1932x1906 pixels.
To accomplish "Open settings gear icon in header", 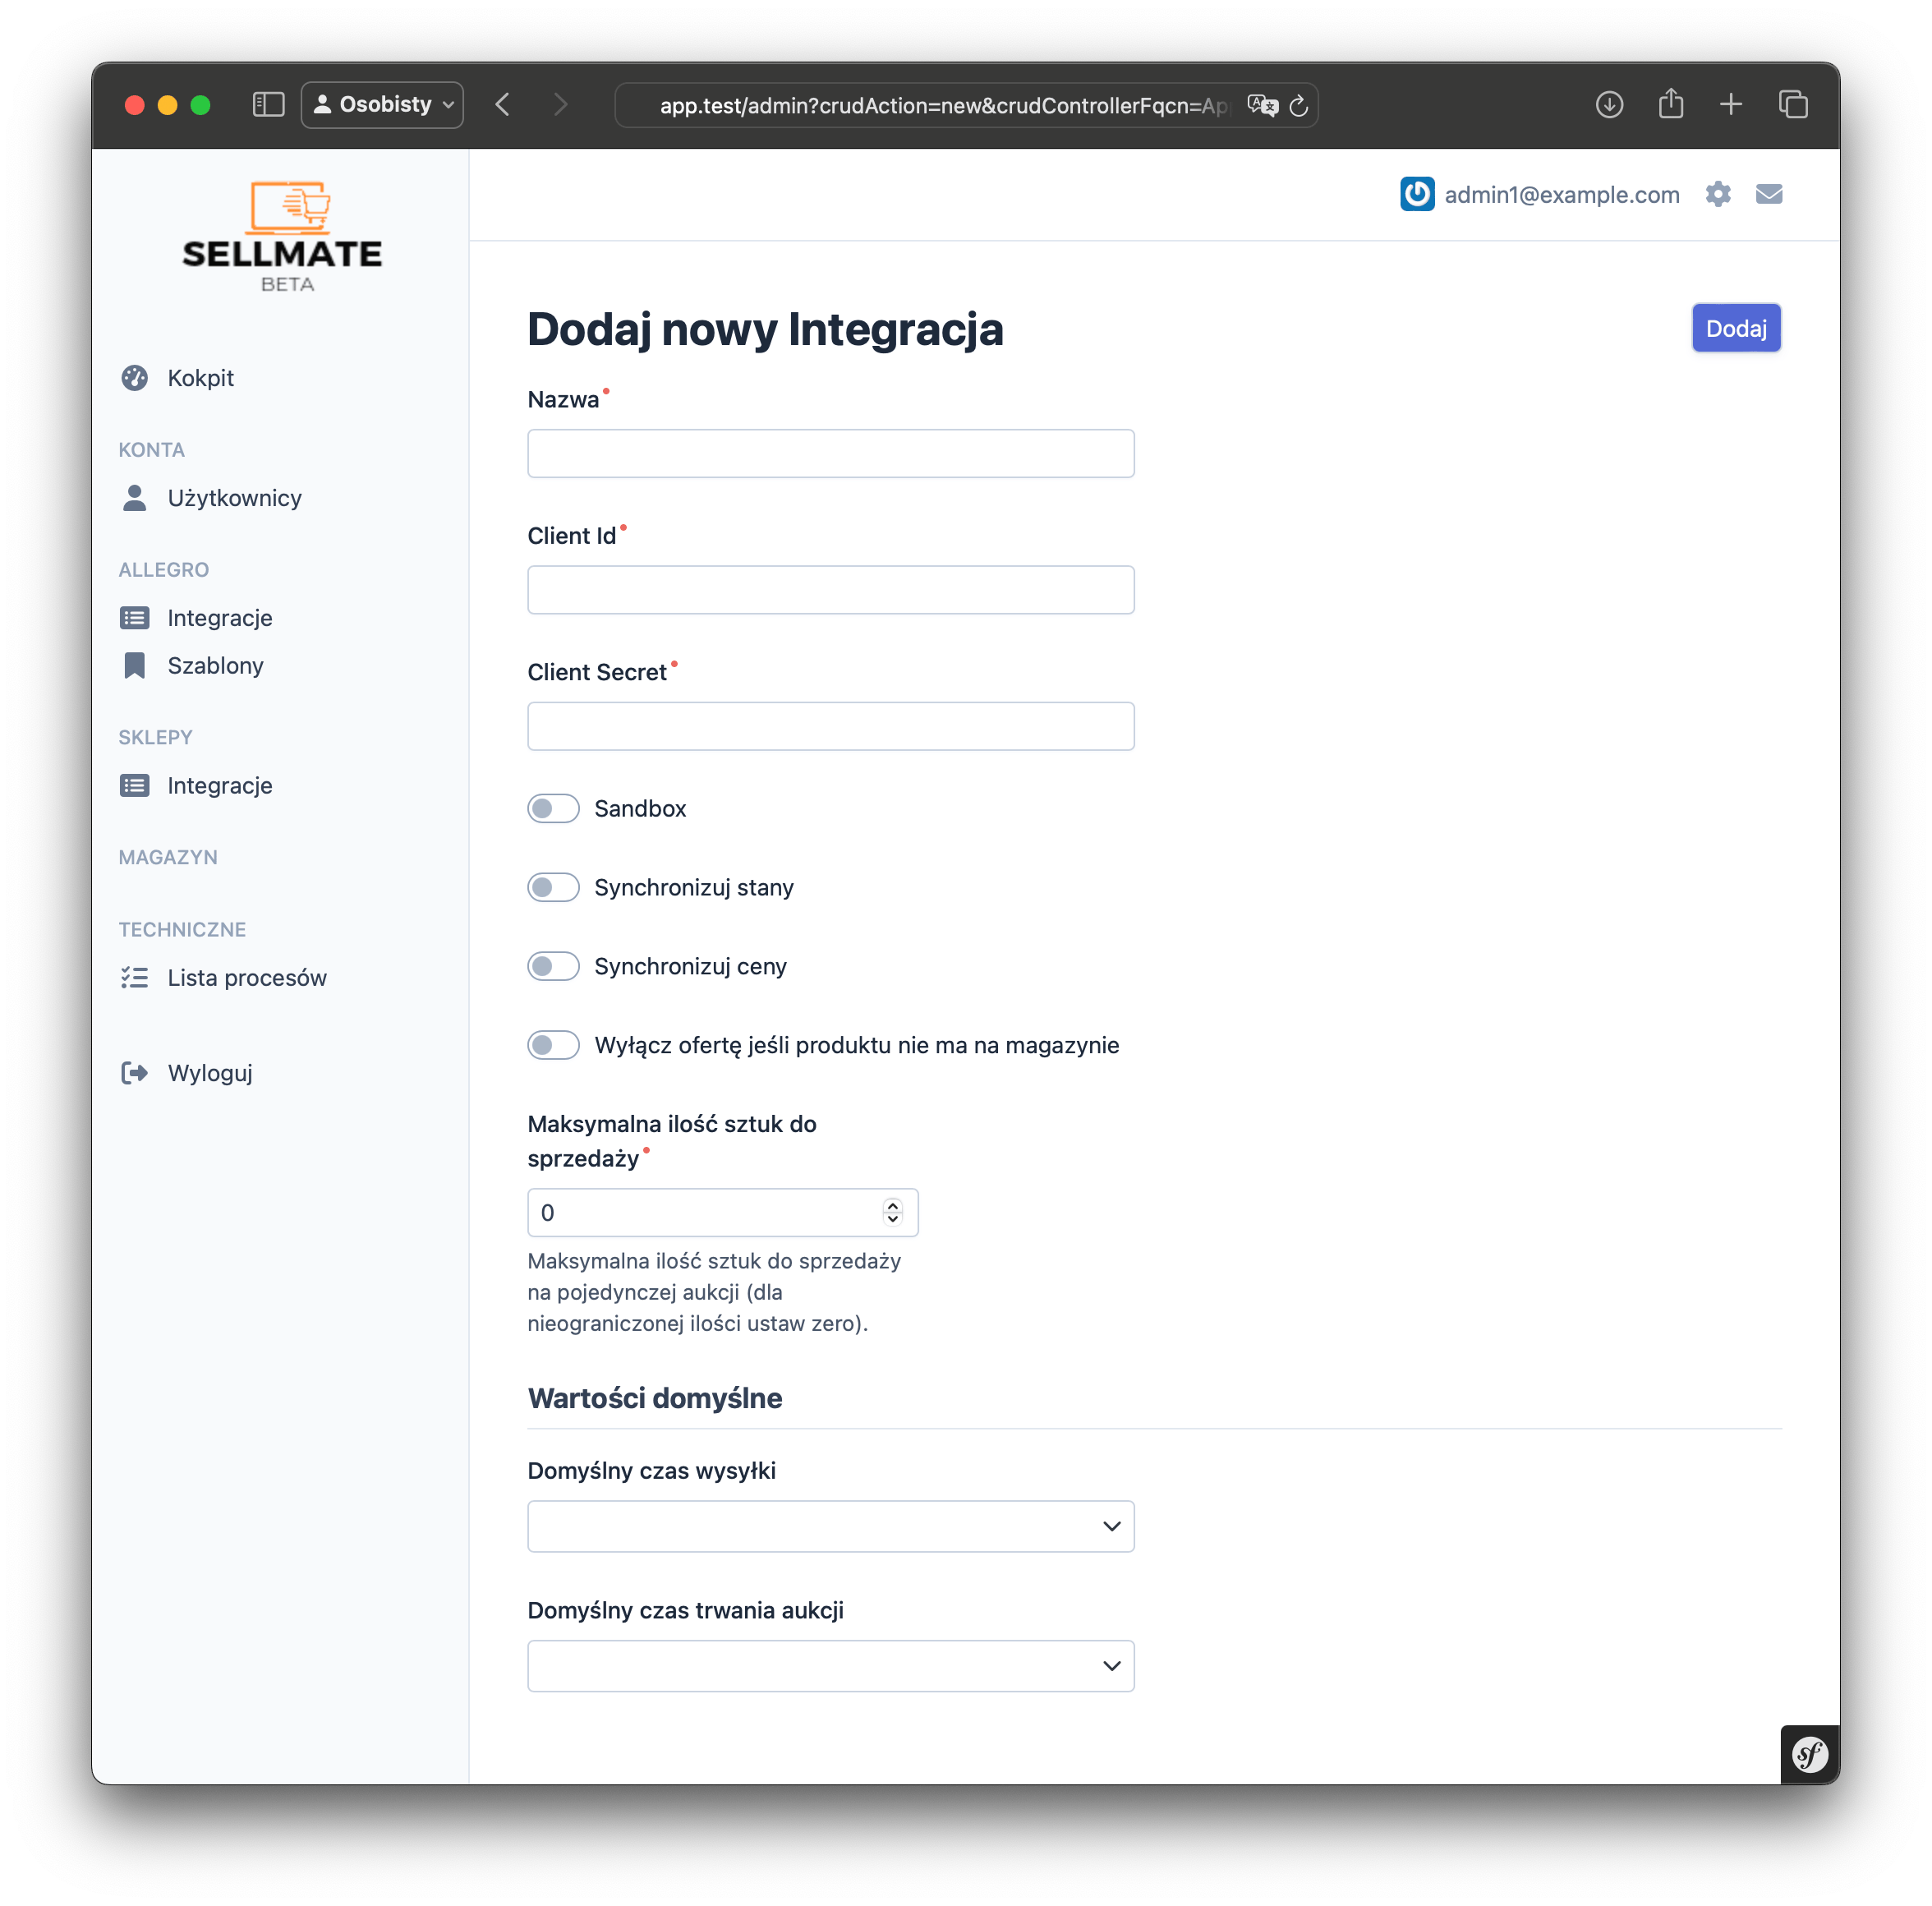I will [x=1718, y=194].
